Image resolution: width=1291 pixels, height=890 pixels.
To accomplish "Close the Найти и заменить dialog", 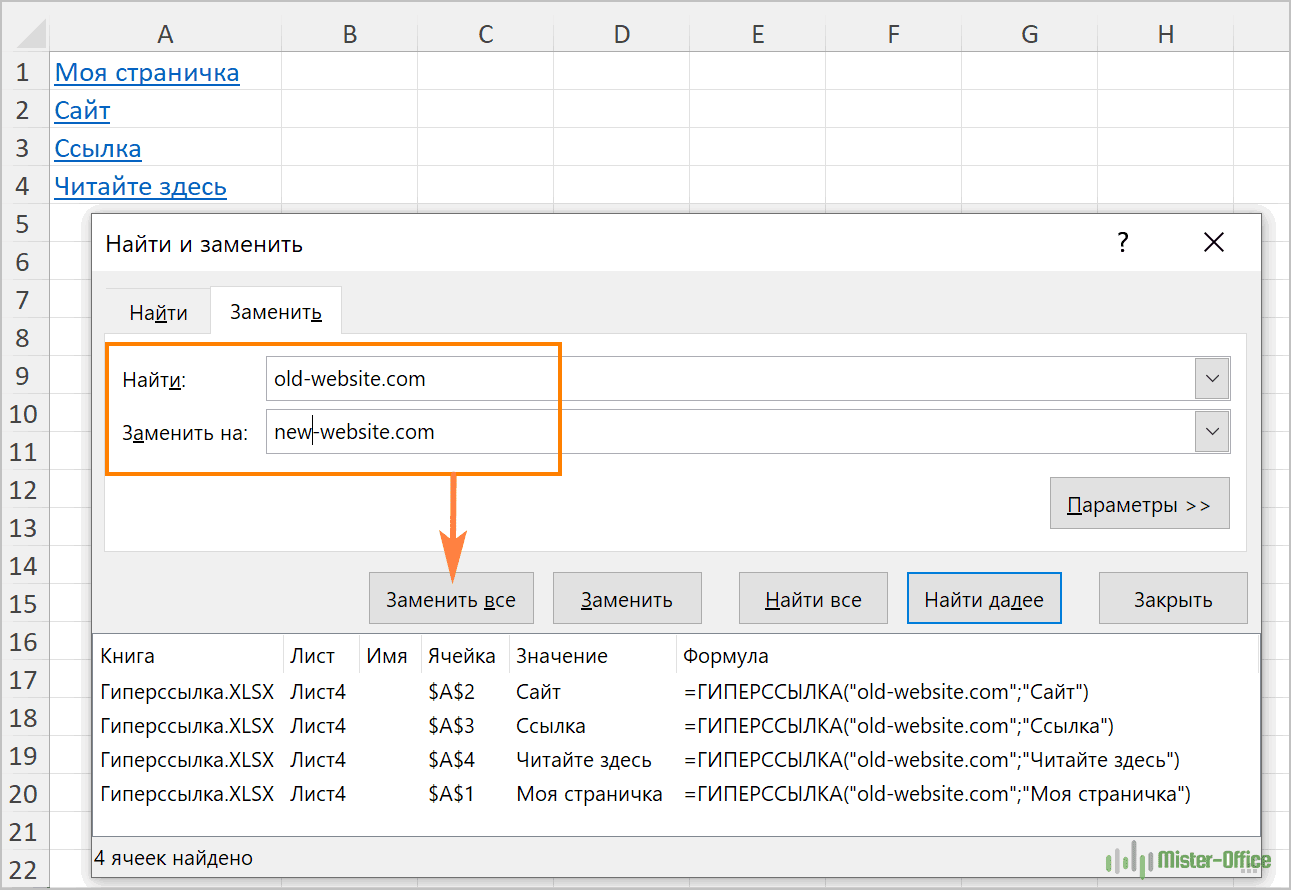I will coord(1213,242).
